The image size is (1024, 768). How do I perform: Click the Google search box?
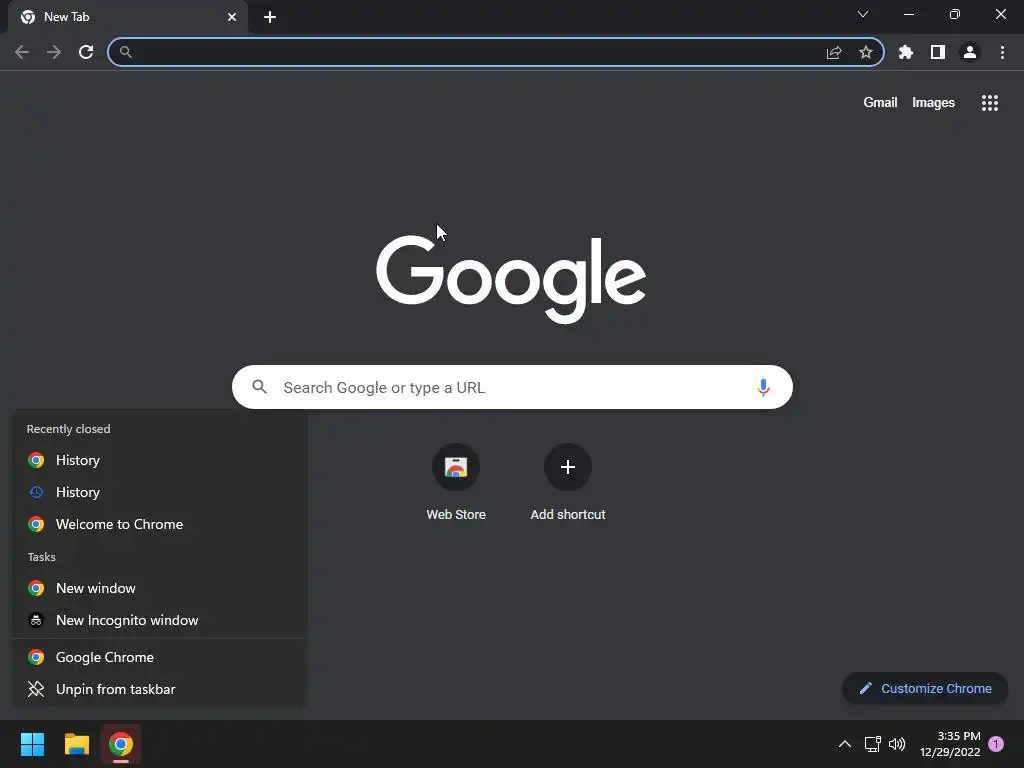[512, 387]
